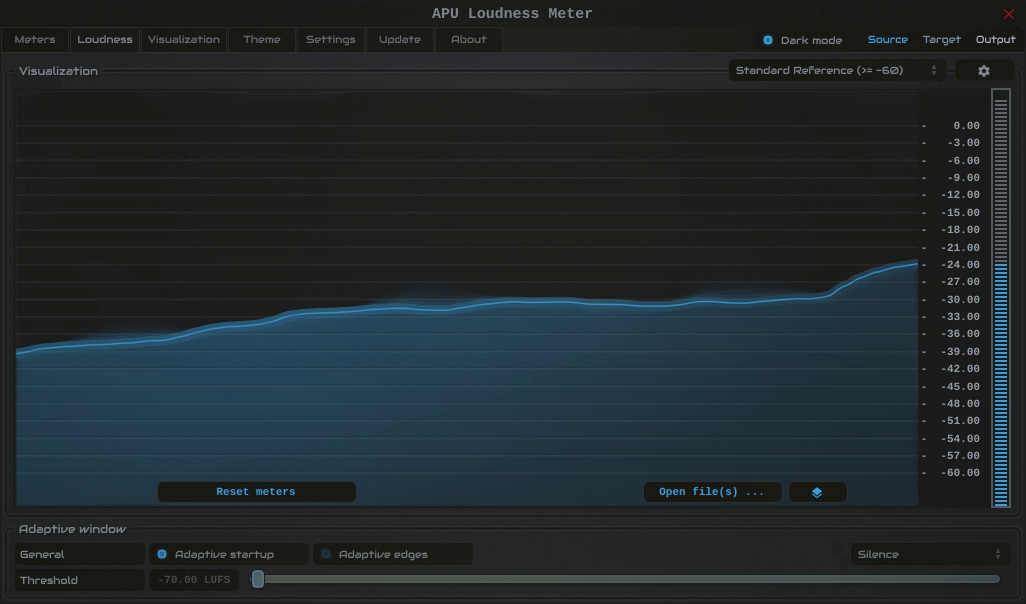The image size is (1026, 604).
Task: Click the 0.00 scale value
Action: point(966,126)
